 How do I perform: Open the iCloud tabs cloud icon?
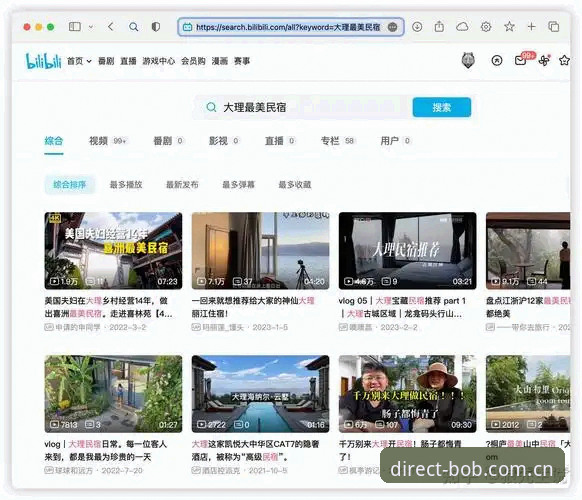tap(462, 27)
